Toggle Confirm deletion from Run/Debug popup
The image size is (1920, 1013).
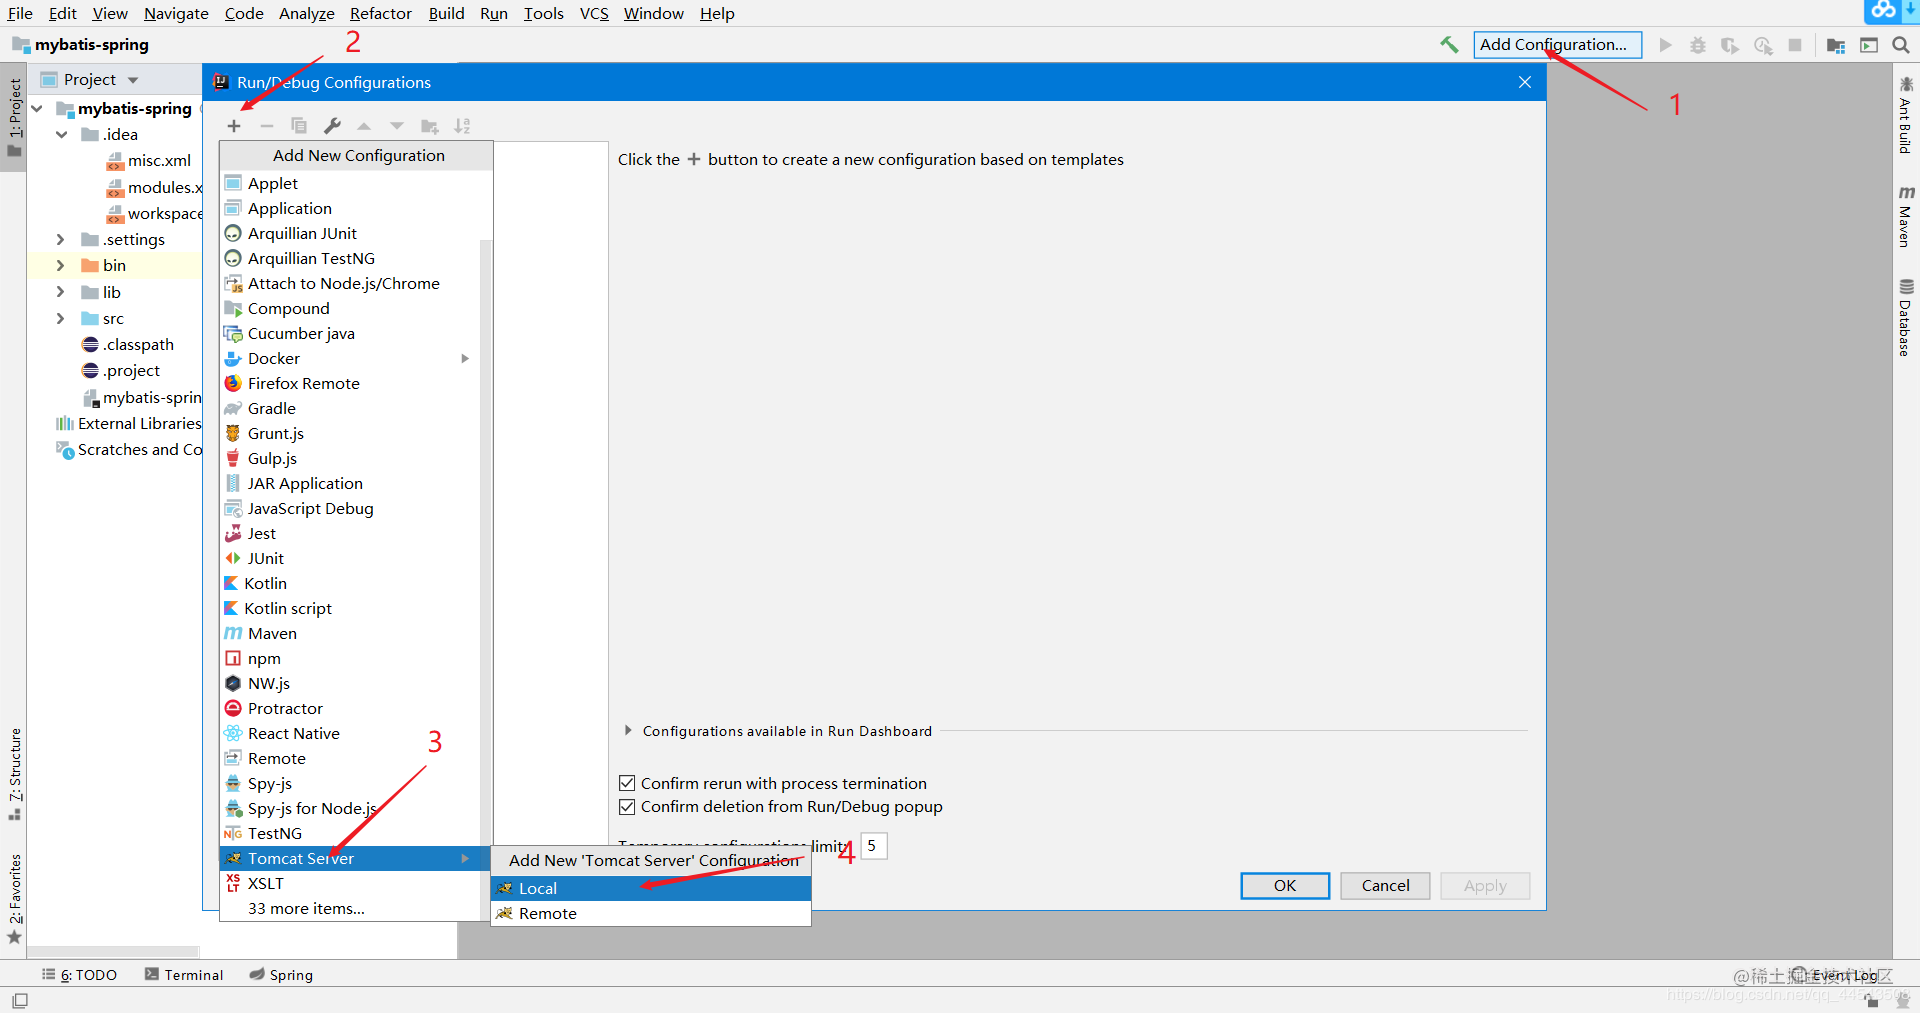[627, 807]
